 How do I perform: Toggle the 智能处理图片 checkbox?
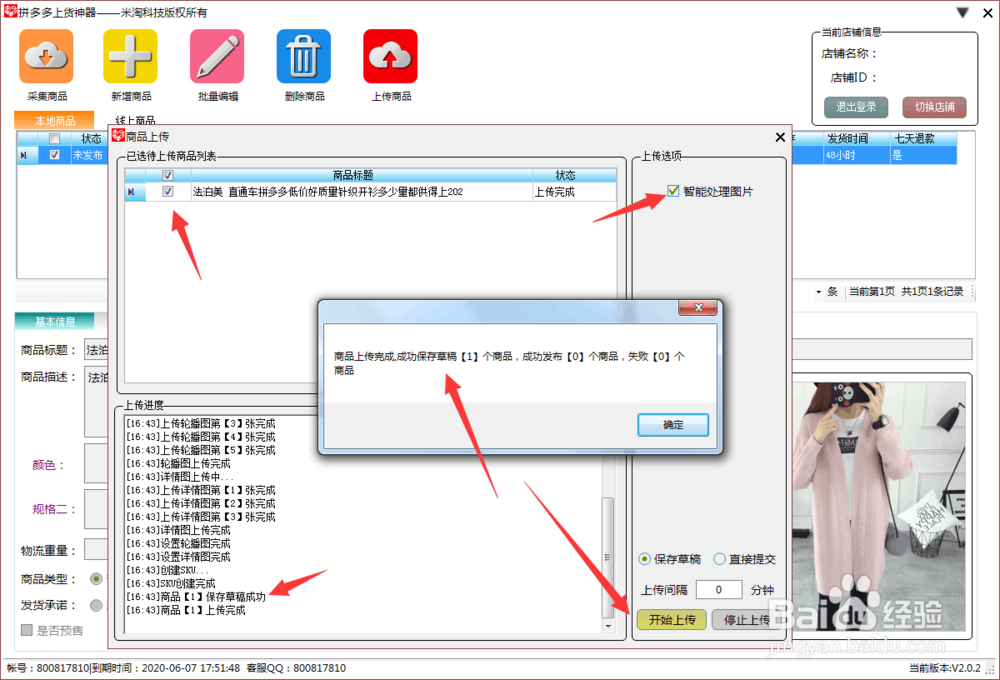tap(673, 191)
